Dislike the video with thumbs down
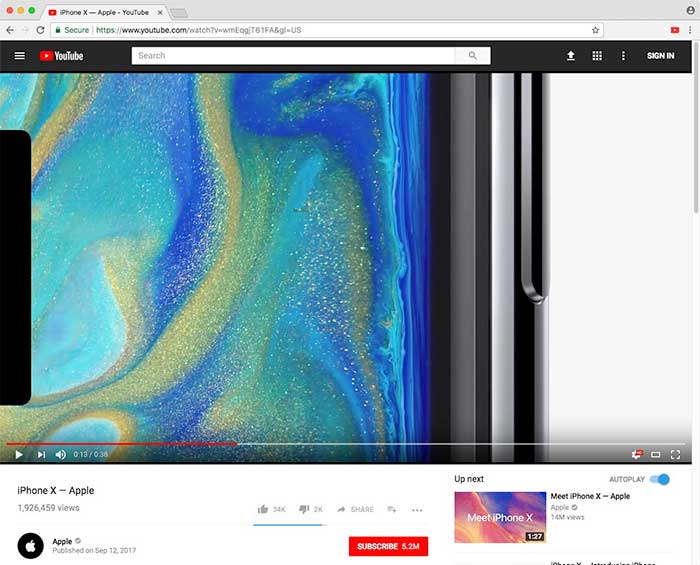700x565 pixels. tap(304, 509)
